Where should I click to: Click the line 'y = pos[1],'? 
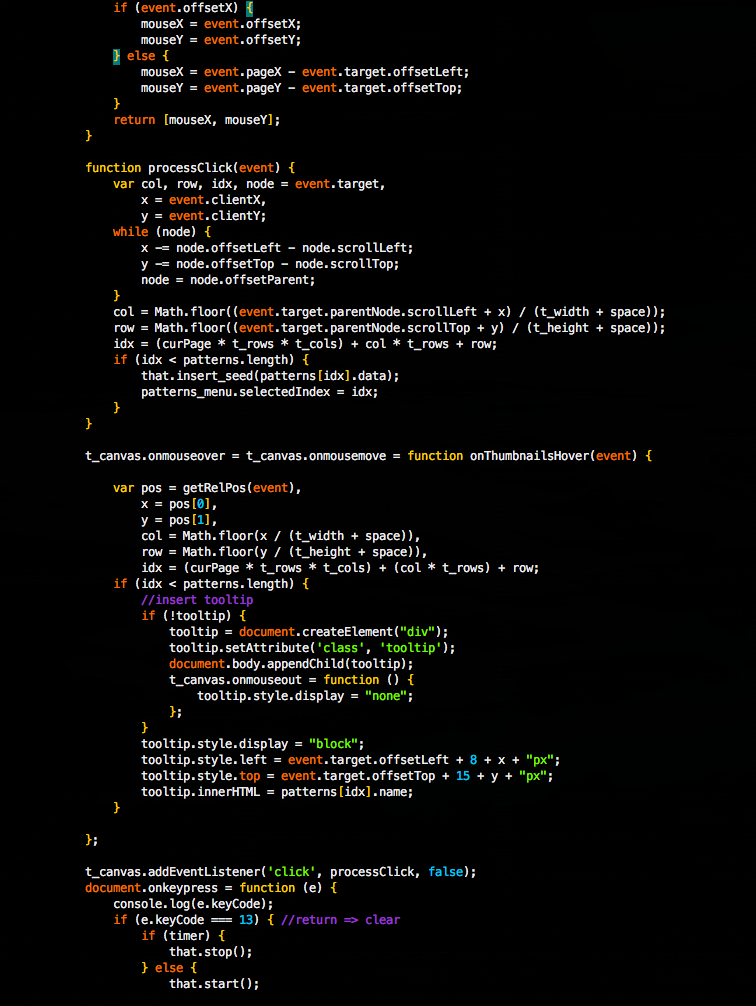[x=179, y=520]
